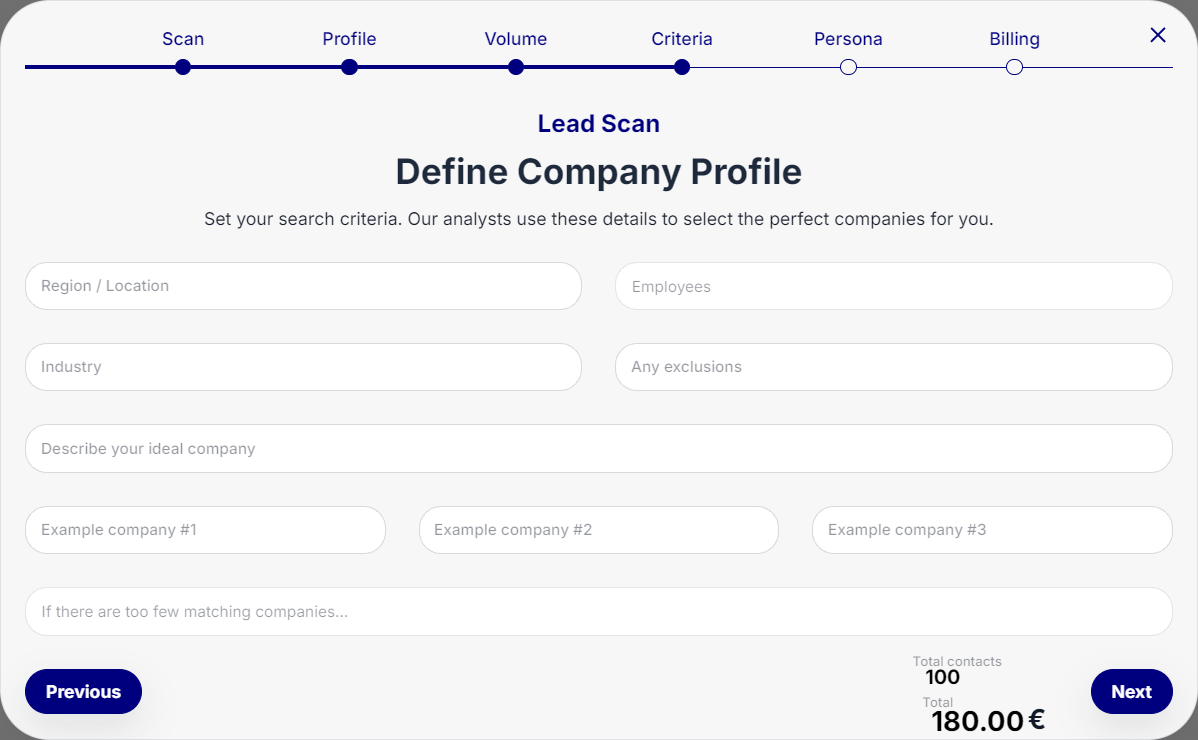This screenshot has width=1198, height=740.
Task: Enter Example company #1 field
Action: point(205,530)
